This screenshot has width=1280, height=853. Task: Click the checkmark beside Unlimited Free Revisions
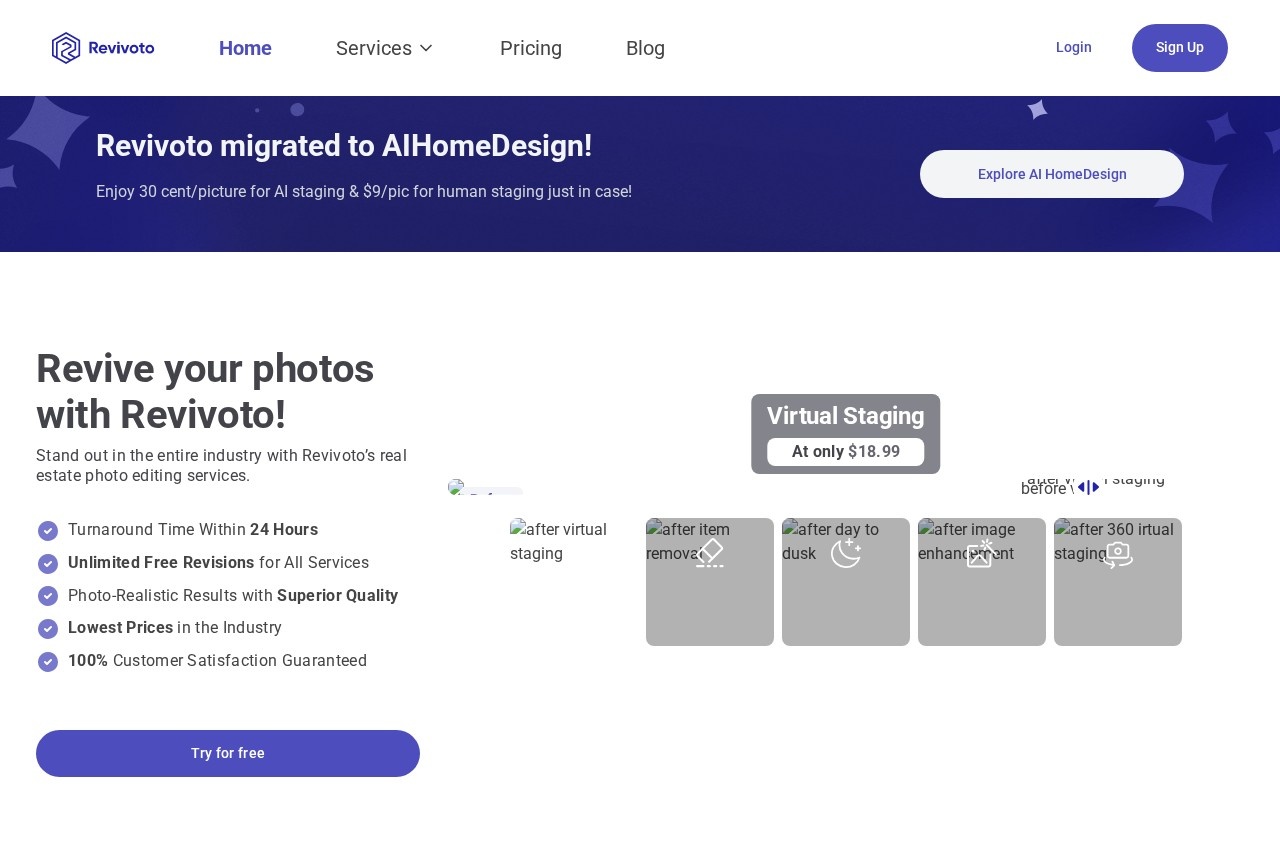pos(48,564)
